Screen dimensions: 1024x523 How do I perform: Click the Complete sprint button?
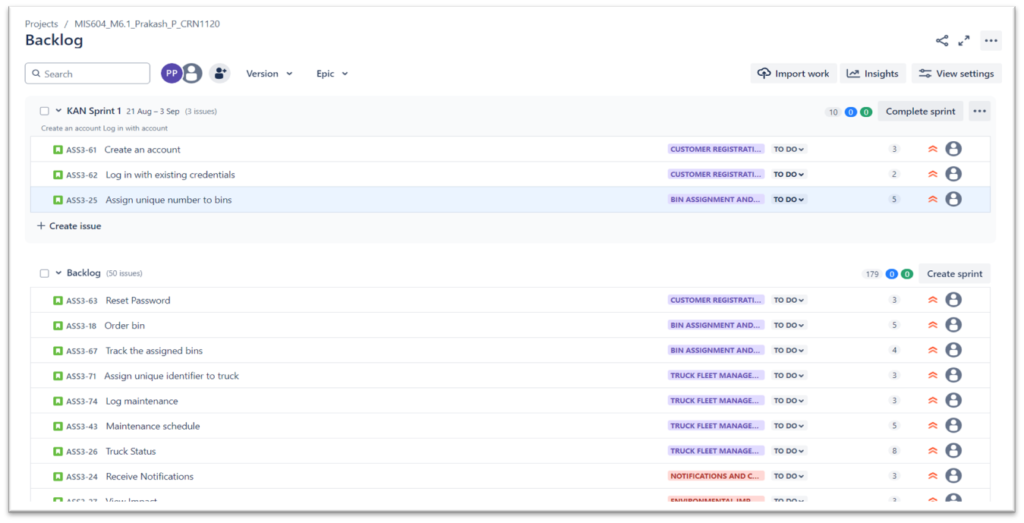pyautogui.click(x=920, y=111)
